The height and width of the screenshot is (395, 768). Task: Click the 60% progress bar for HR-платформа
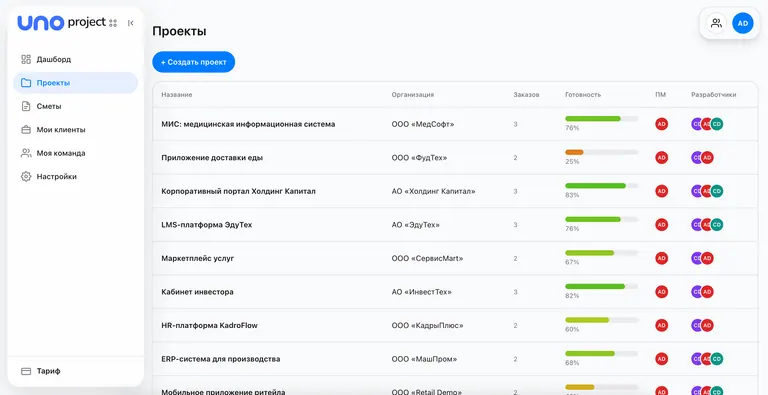coord(601,320)
